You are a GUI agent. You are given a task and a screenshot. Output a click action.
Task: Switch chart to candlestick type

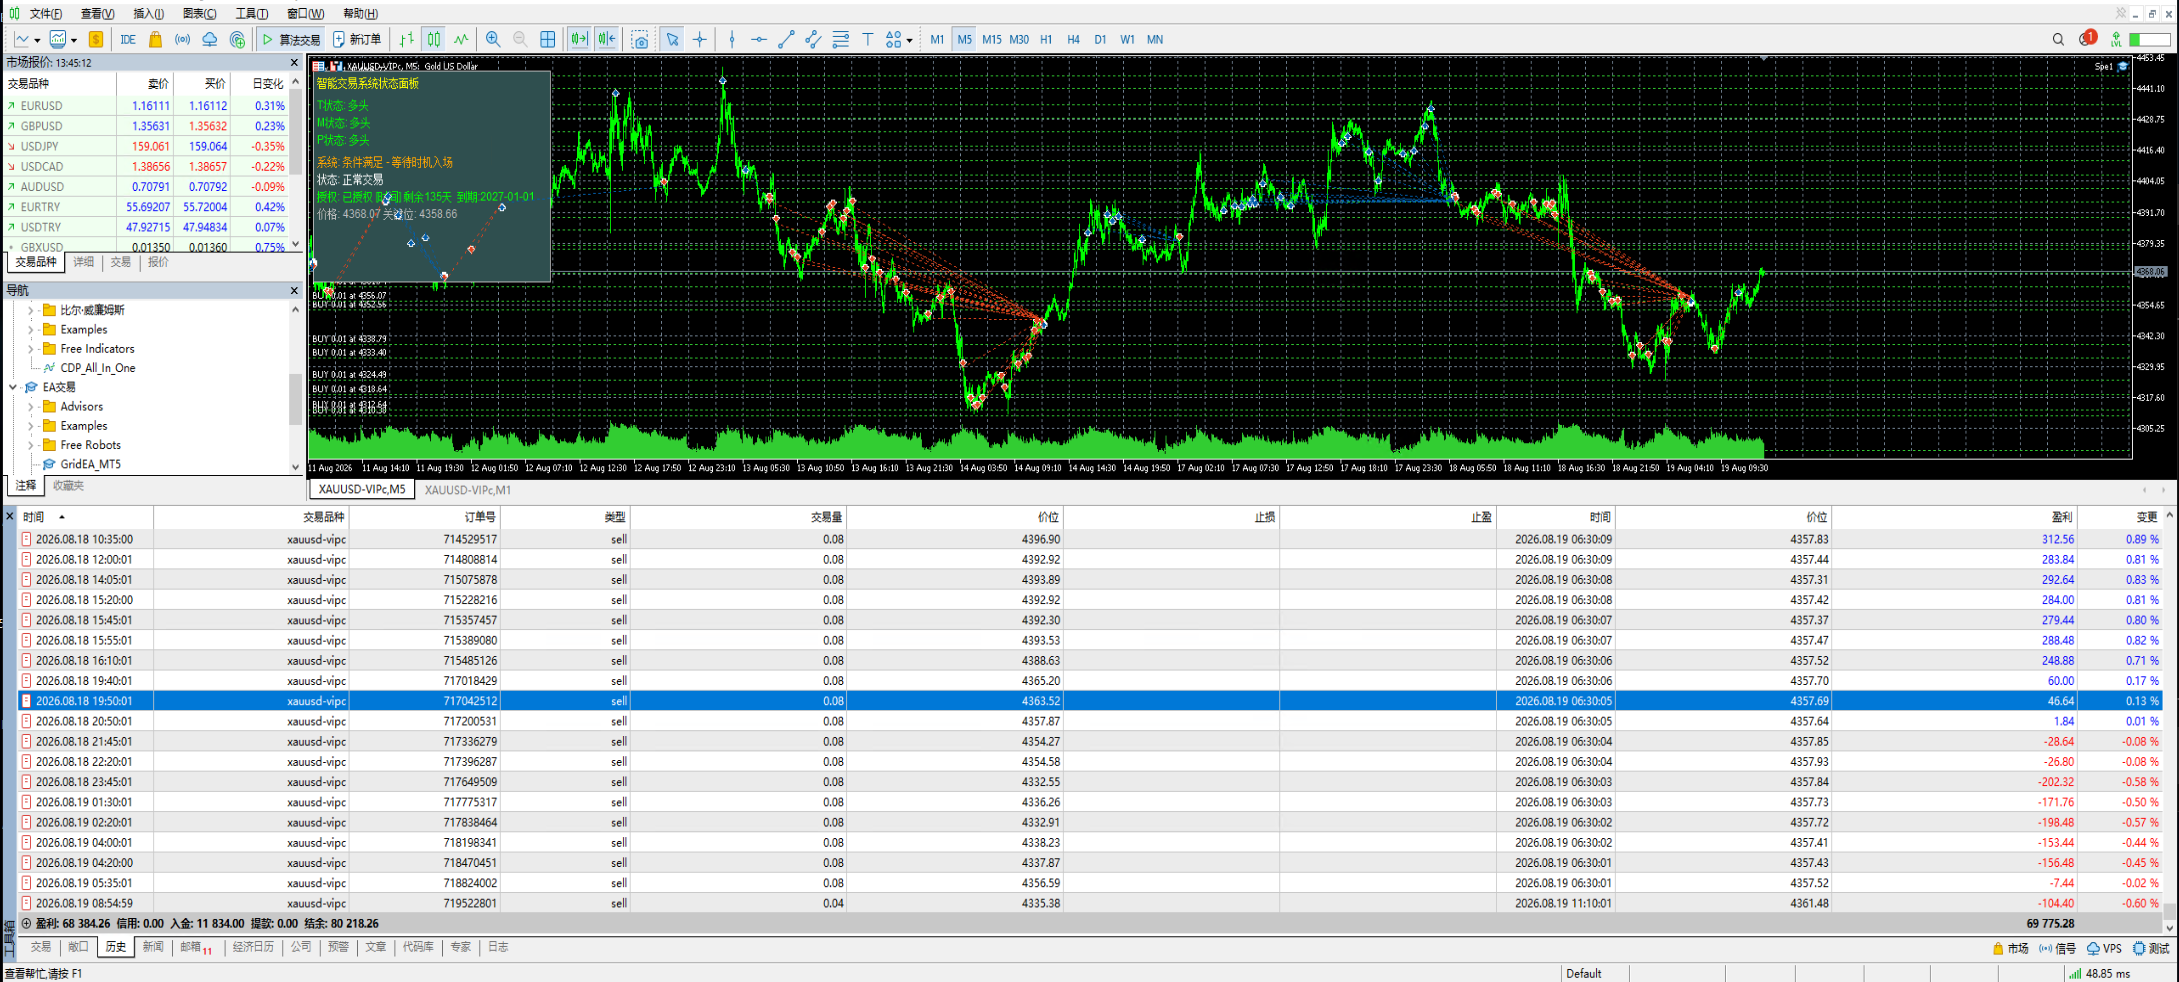point(433,40)
